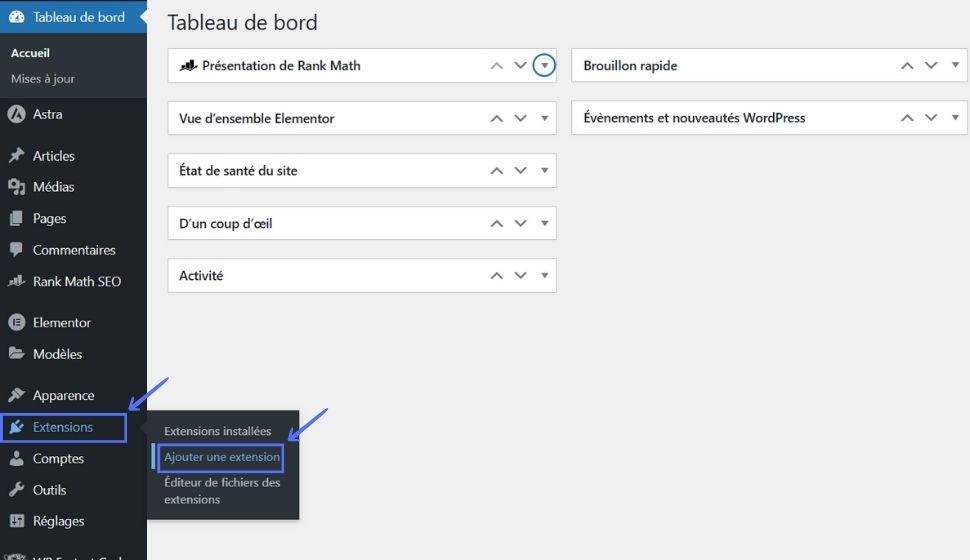
Task: Click the Brouillon rapide widget title
Action: coord(630,66)
